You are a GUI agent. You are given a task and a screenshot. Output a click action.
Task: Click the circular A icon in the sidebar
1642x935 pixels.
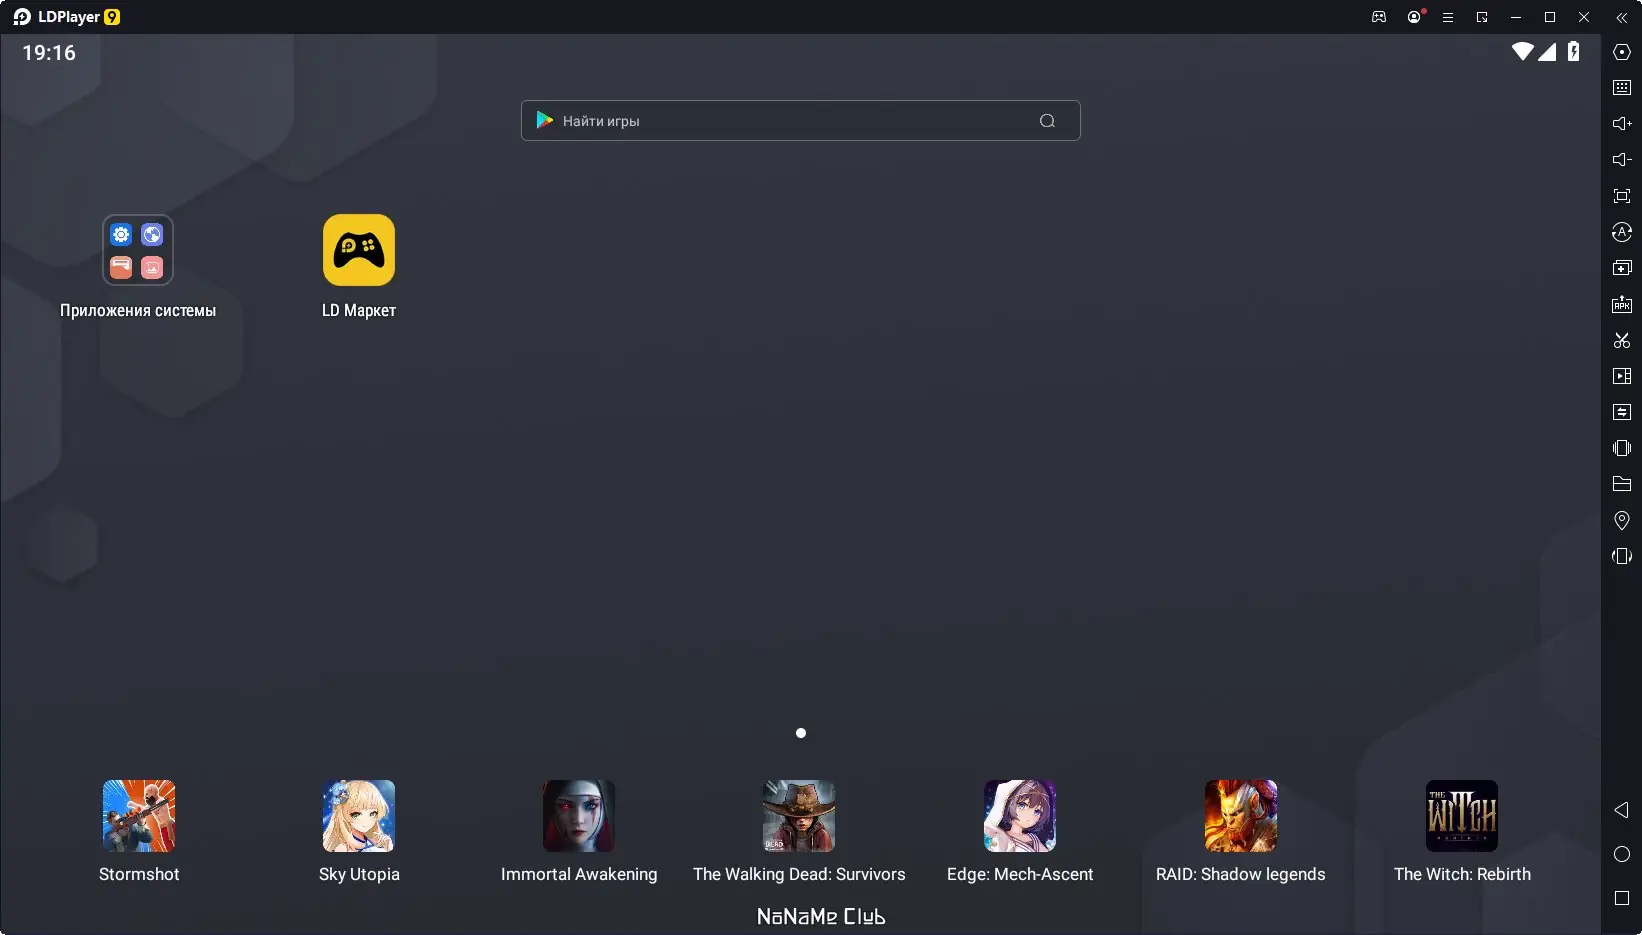pyautogui.click(x=1622, y=232)
